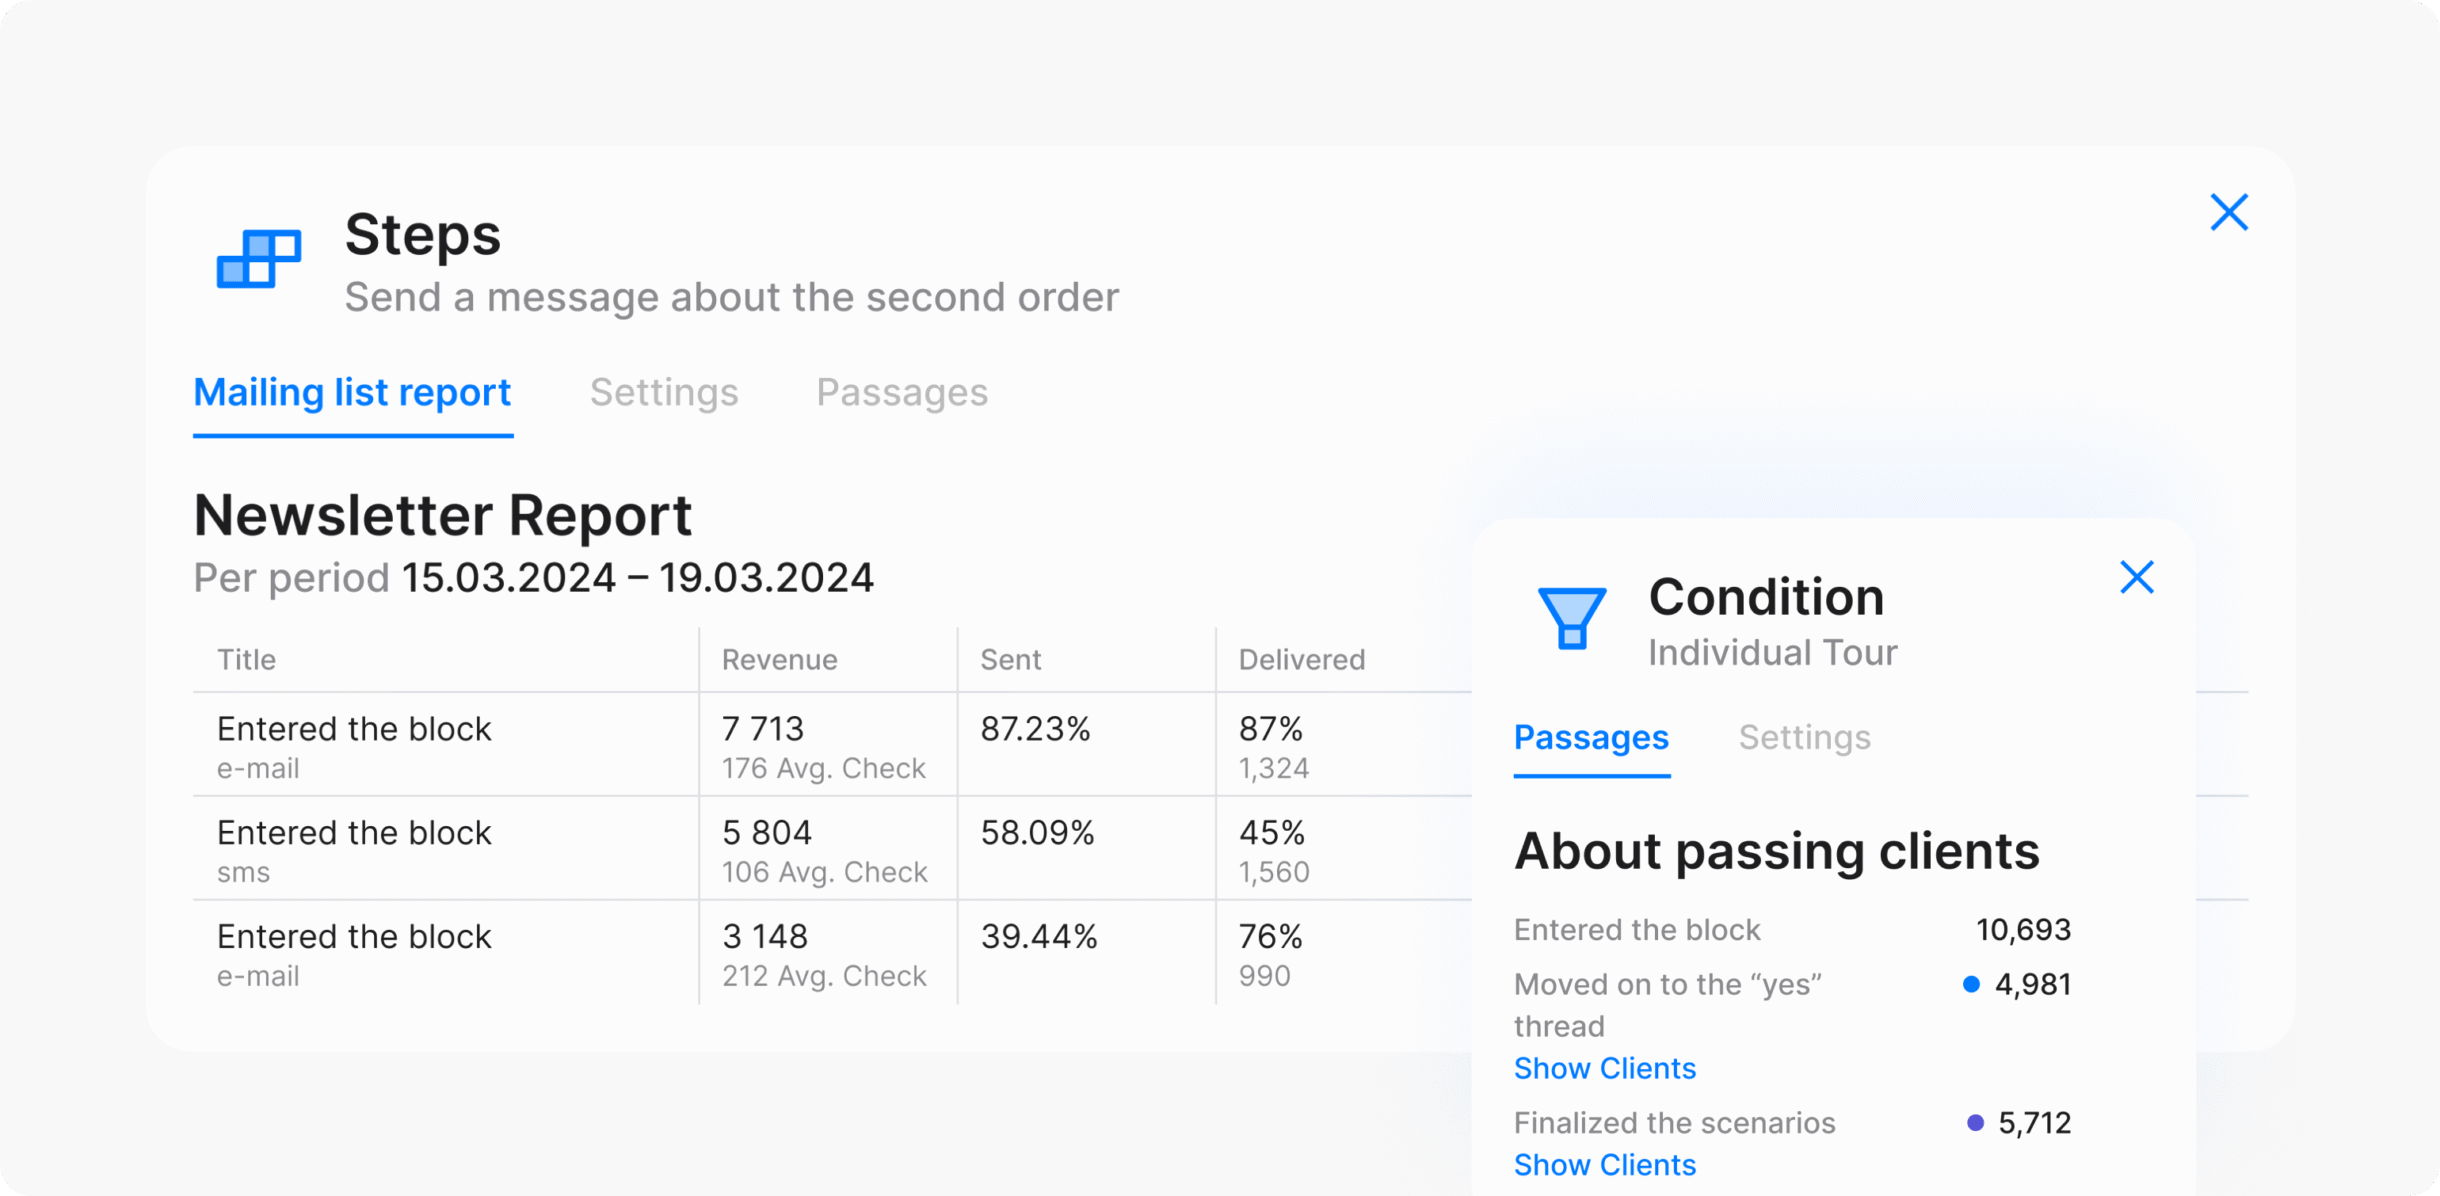Close the Steps panel
2440x1196 pixels.
(x=2229, y=212)
